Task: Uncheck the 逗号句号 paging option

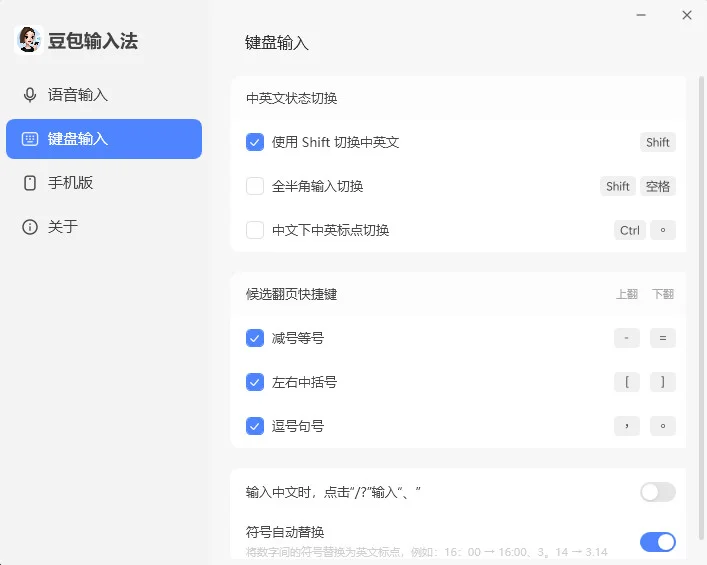Action: tap(255, 426)
